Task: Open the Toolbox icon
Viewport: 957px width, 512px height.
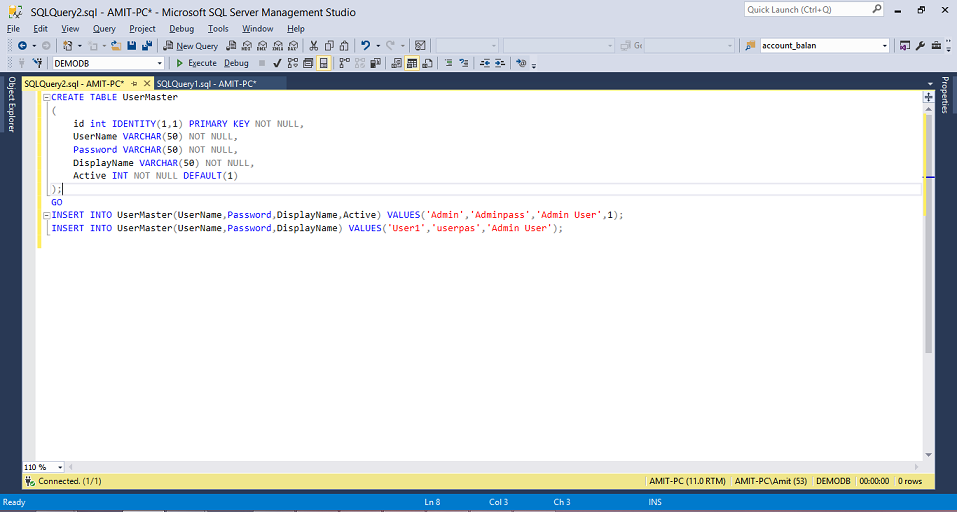Action: pos(936,45)
